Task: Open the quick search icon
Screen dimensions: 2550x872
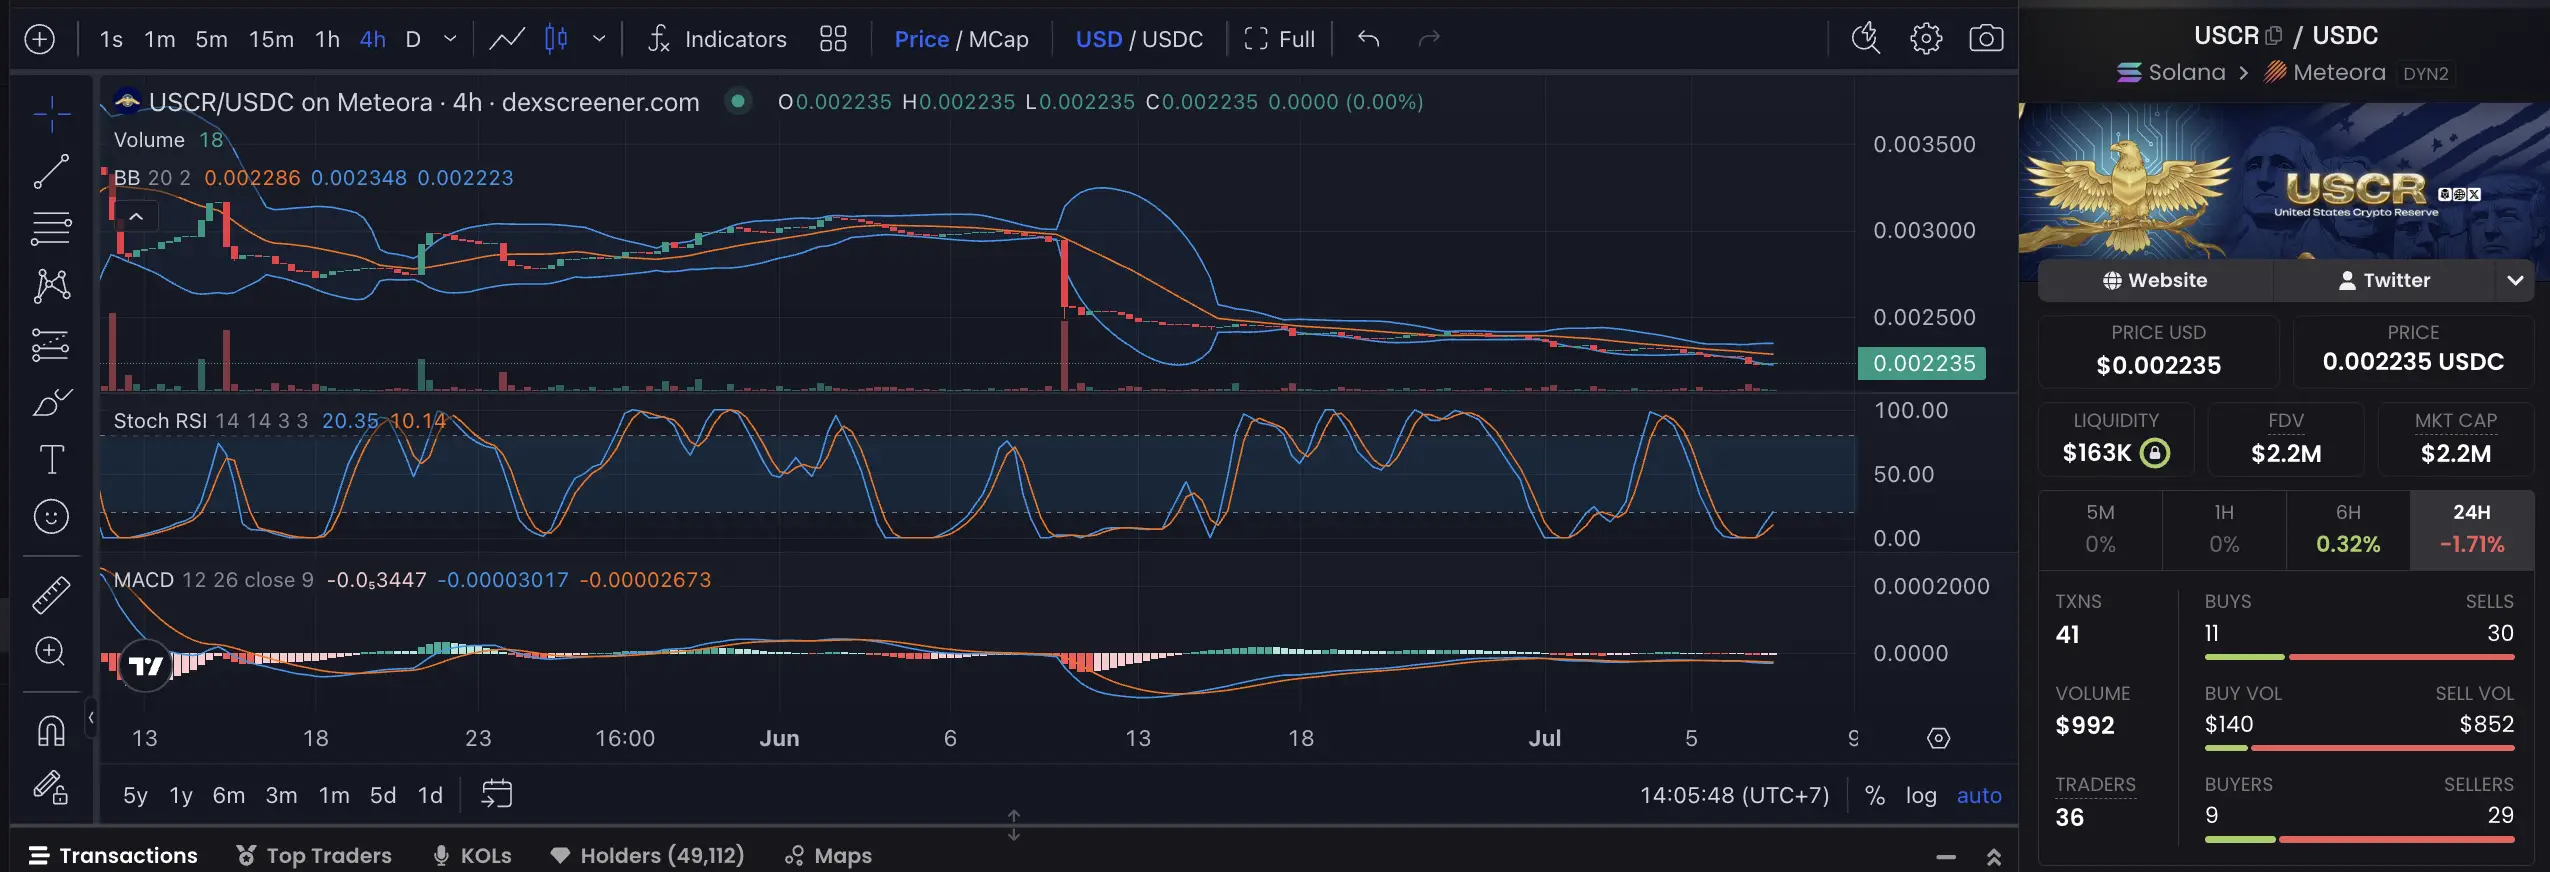Action: (x=1866, y=39)
